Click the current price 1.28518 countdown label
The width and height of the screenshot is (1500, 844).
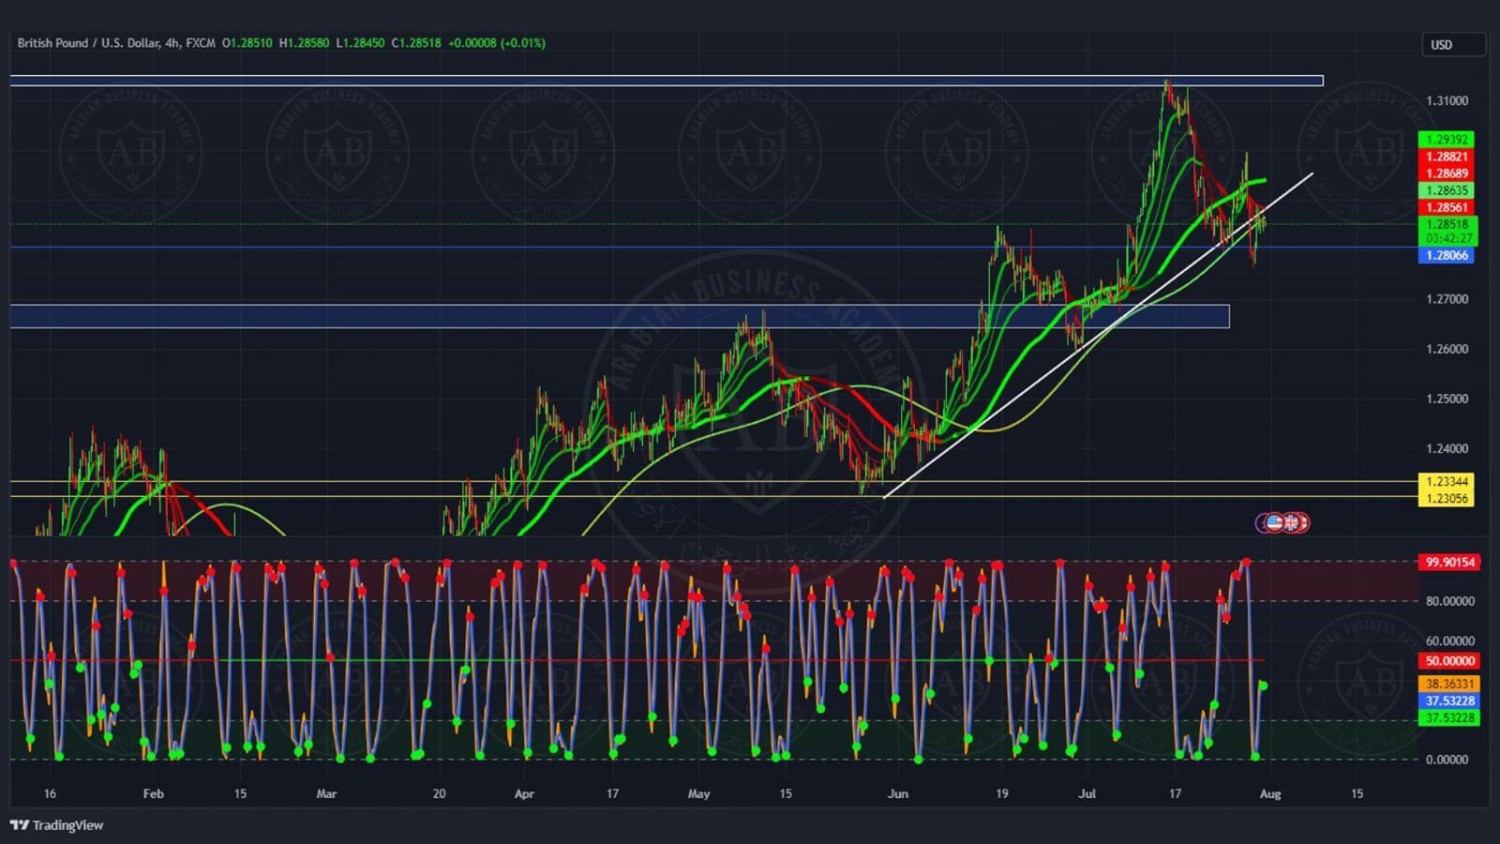pyautogui.click(x=1447, y=231)
